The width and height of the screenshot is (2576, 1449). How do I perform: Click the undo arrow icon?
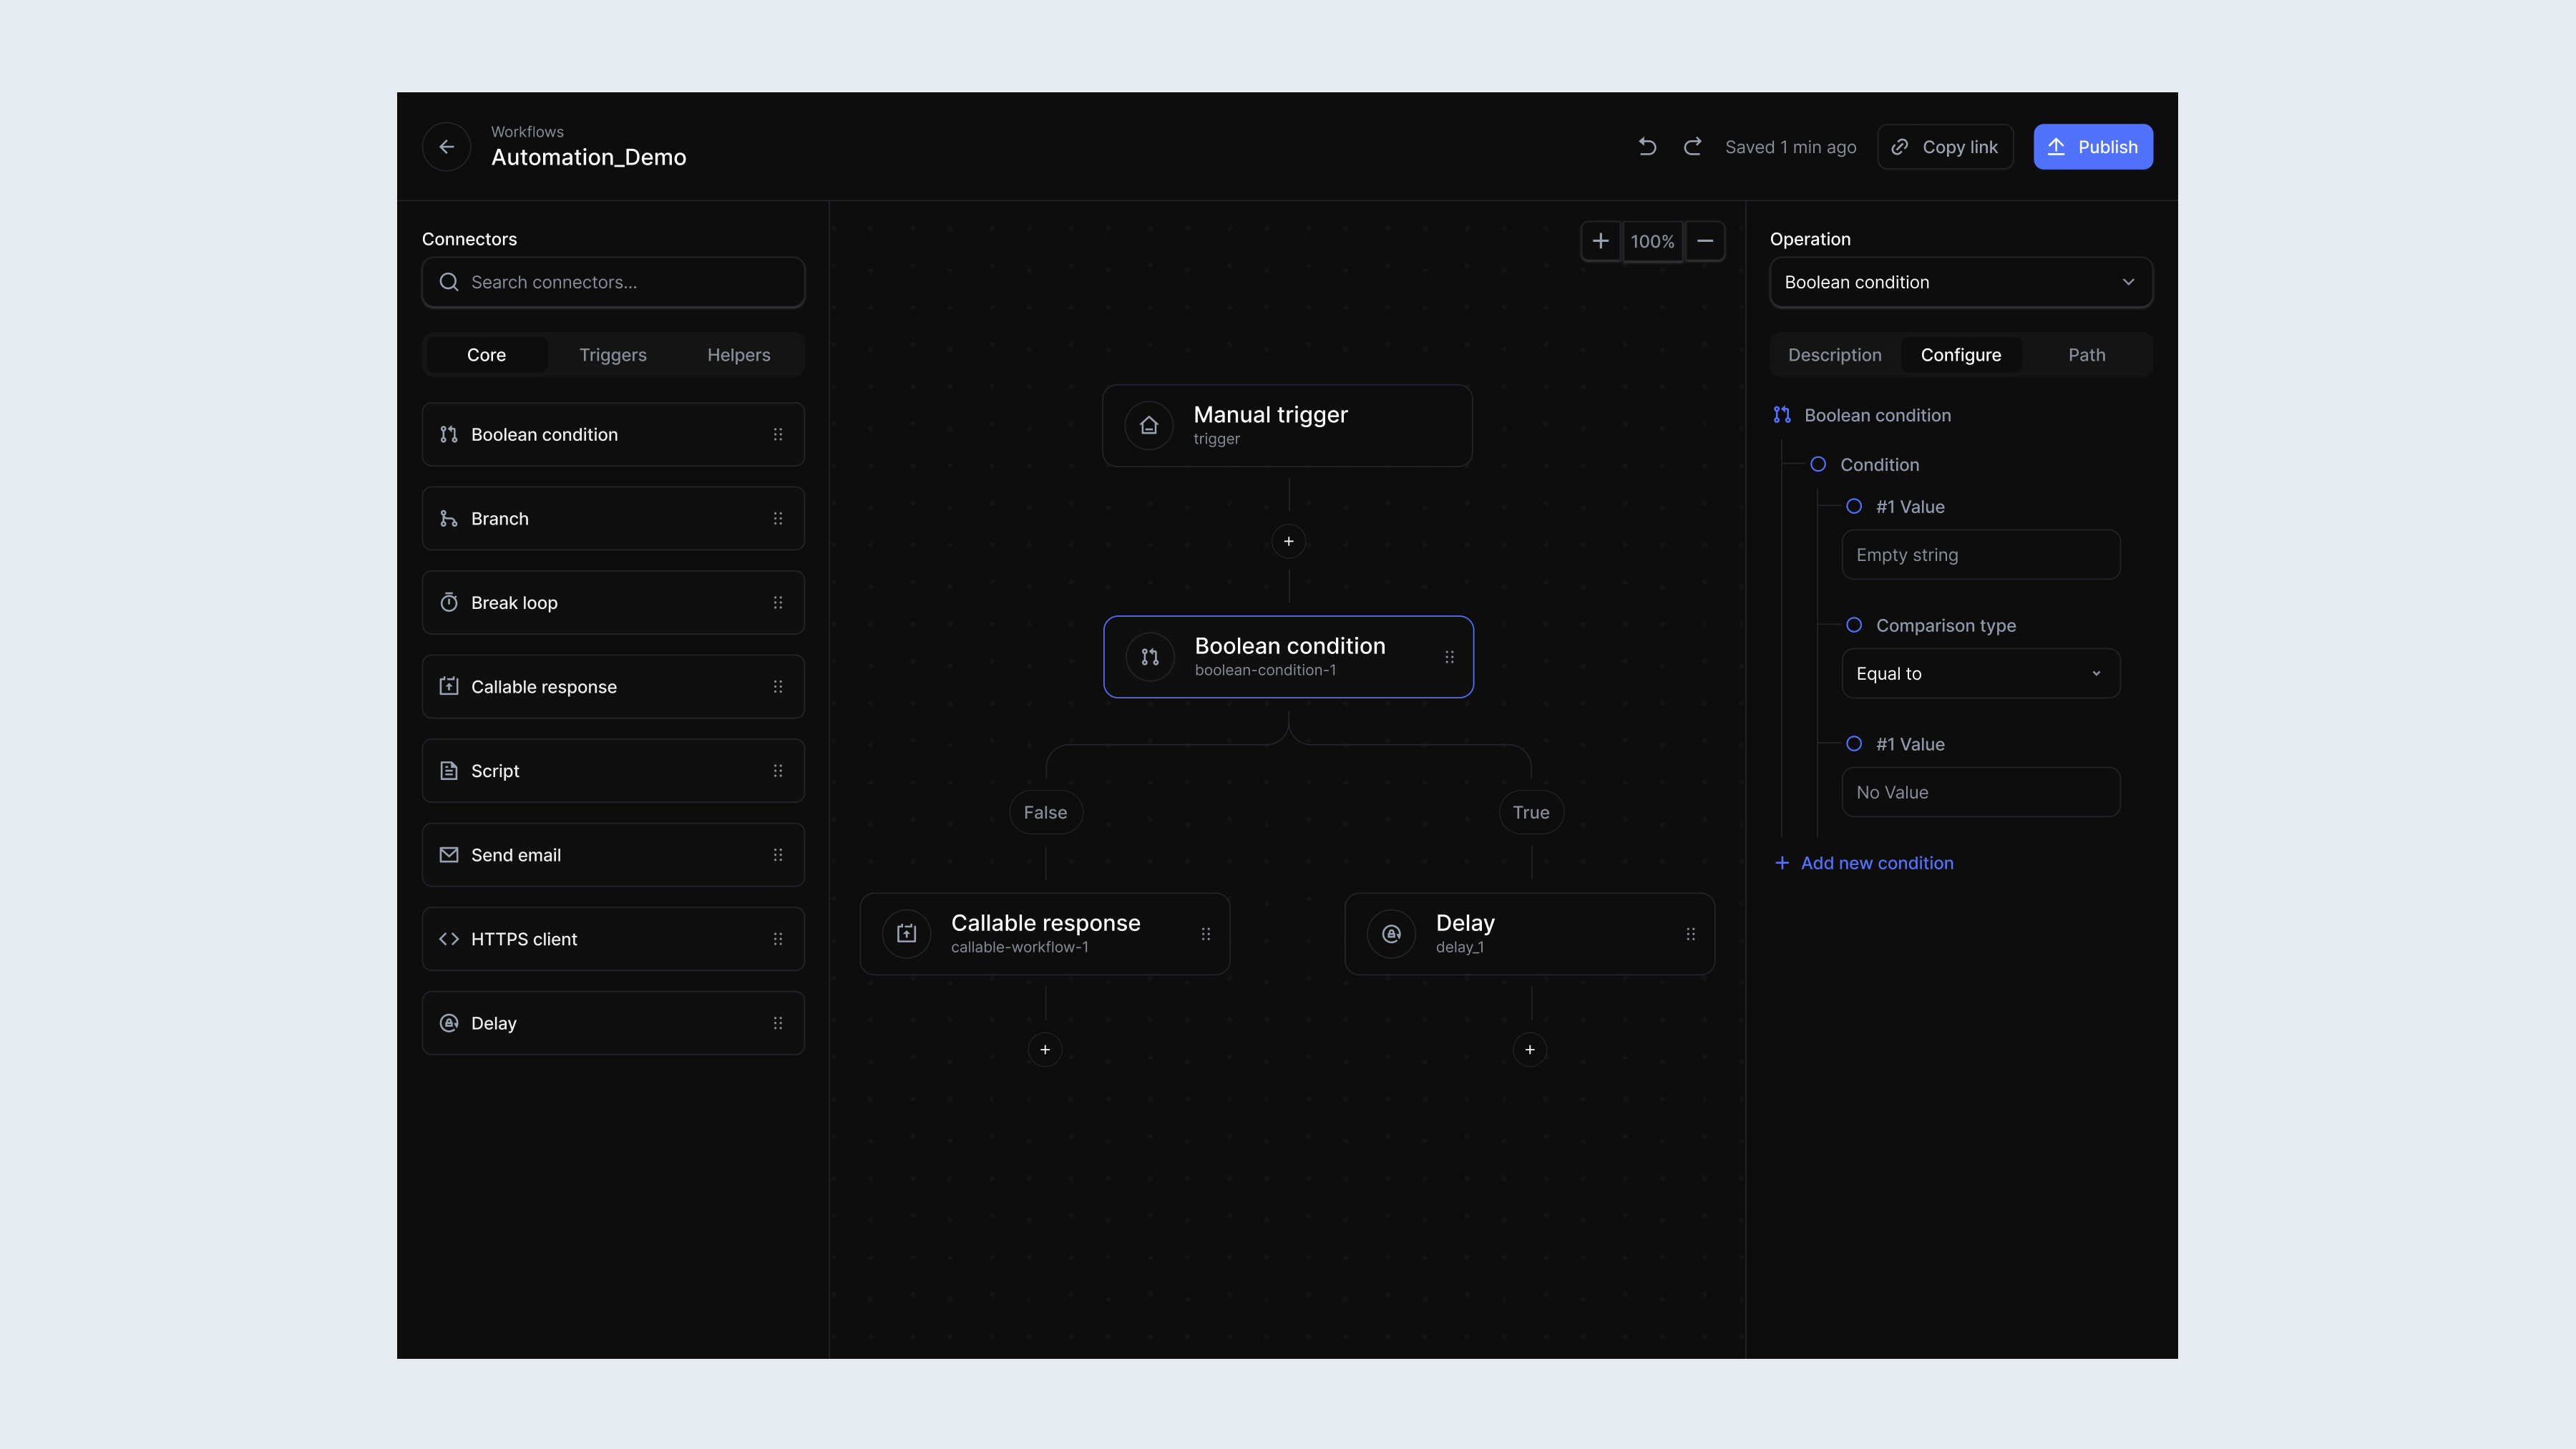[x=1648, y=146]
